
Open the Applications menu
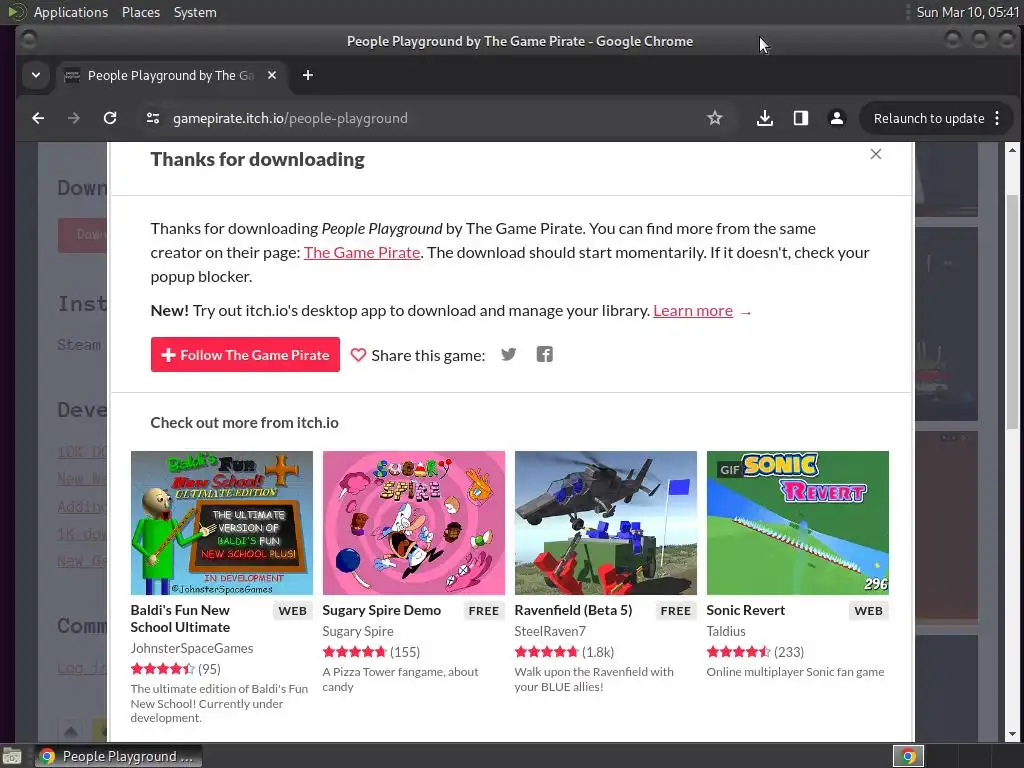(71, 12)
